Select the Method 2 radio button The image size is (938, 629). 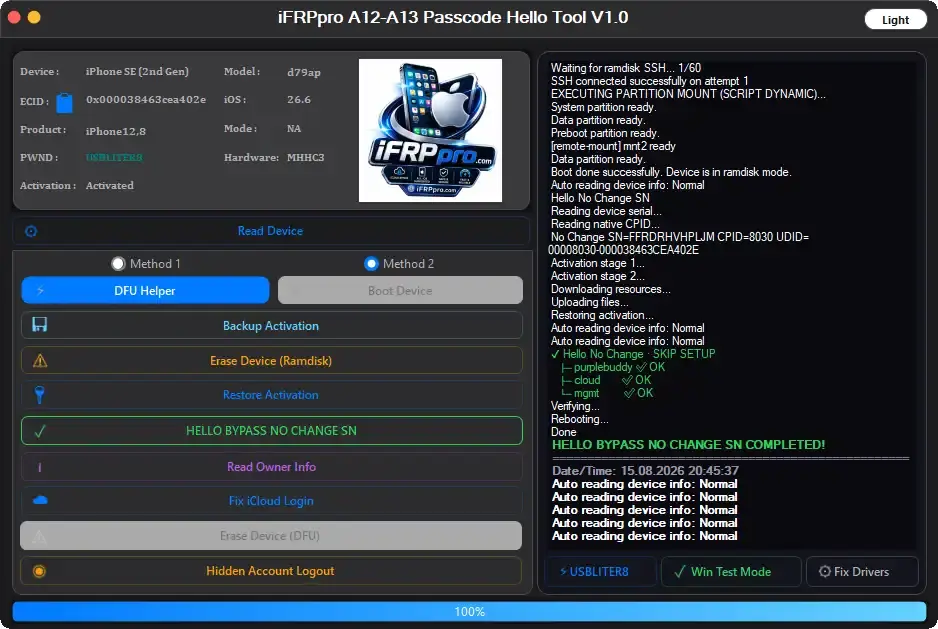pyautogui.click(x=371, y=263)
